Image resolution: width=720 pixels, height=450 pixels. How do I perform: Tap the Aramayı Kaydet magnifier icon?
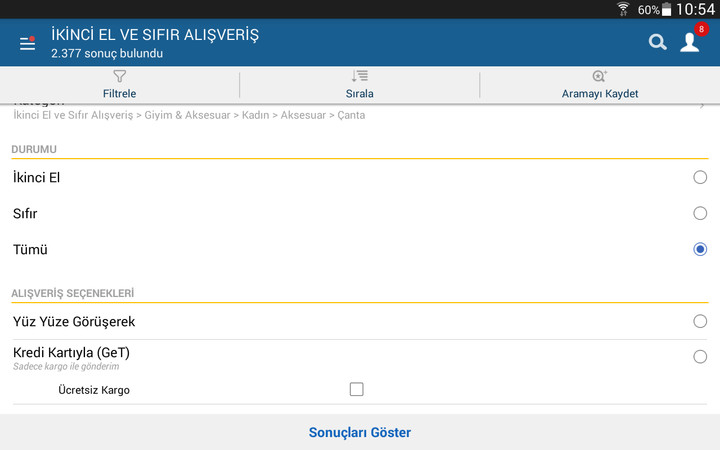600,76
